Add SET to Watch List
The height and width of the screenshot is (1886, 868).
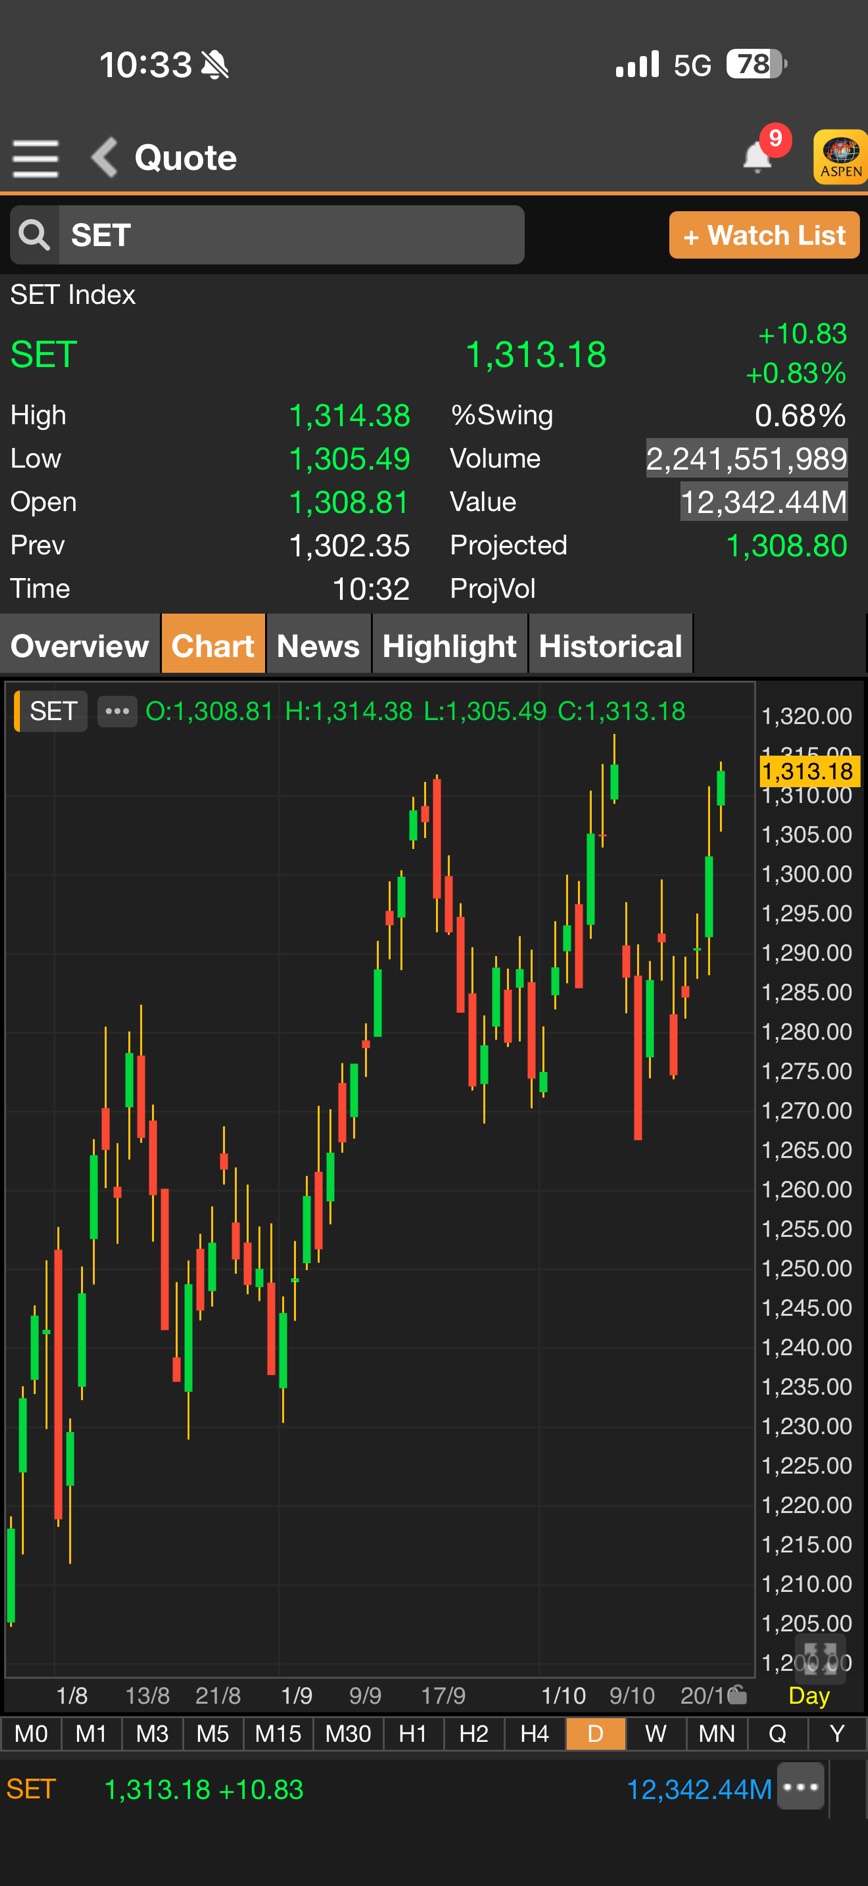[764, 235]
